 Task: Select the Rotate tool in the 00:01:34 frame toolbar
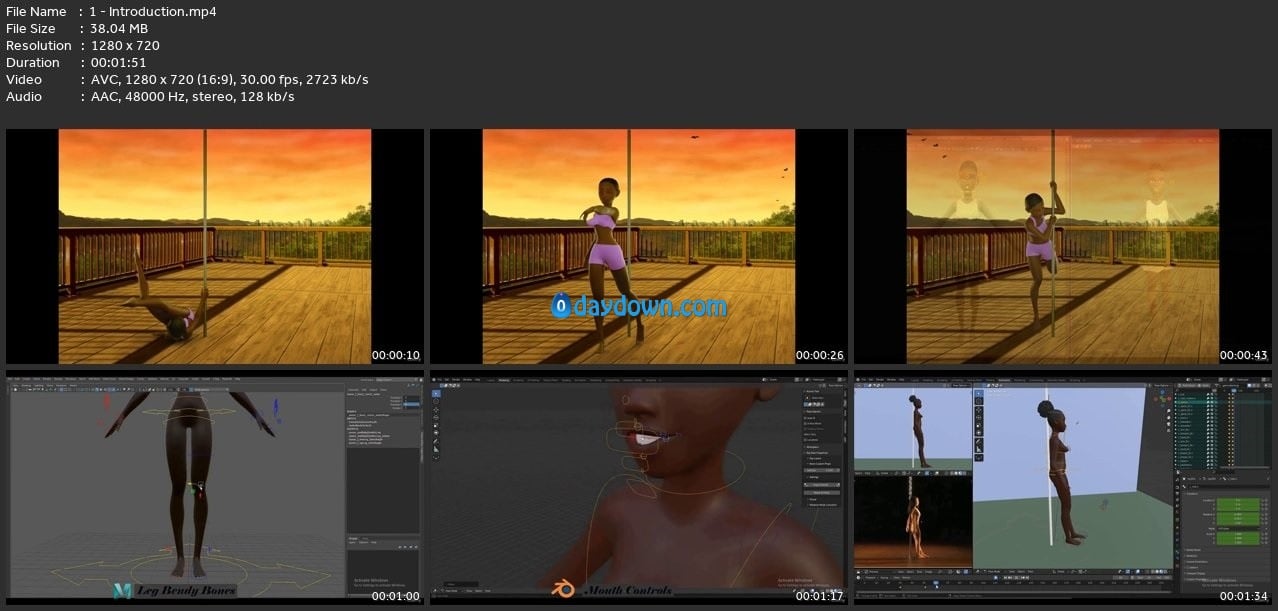coord(979,420)
